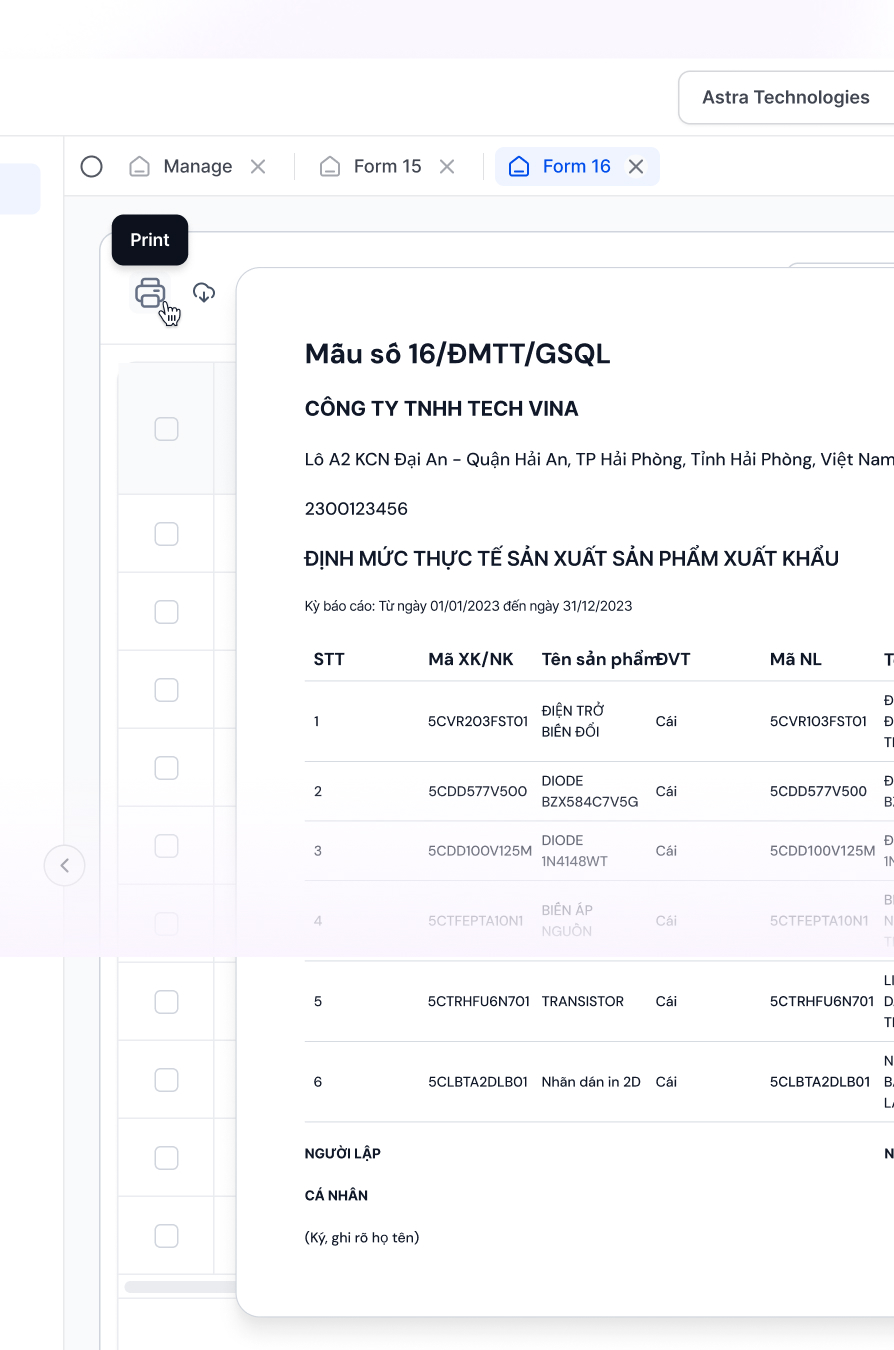The height and width of the screenshot is (1350, 894).
Task: Switch to the Form 15 tab
Action: pos(387,167)
